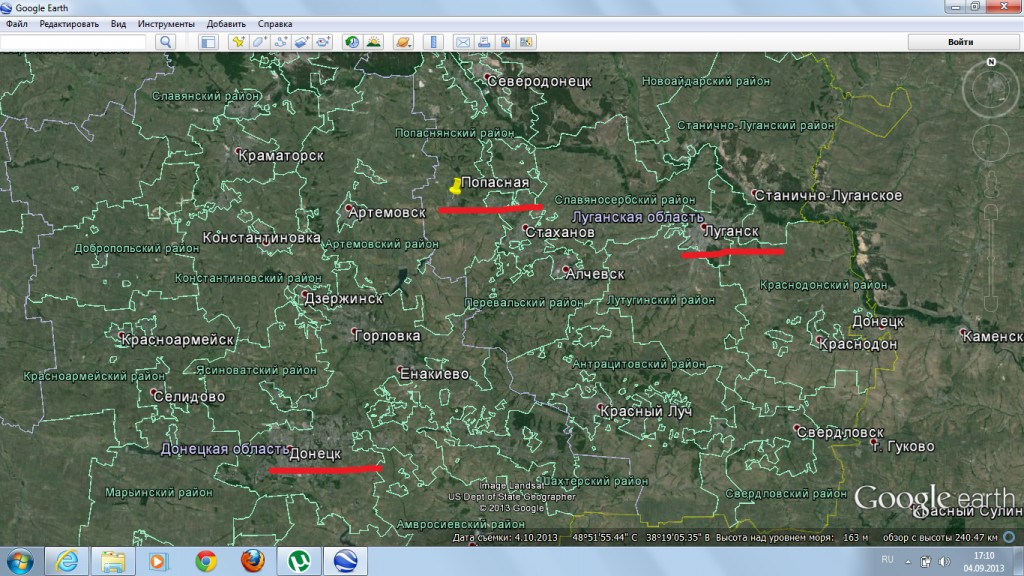Image resolution: width=1024 pixels, height=576 pixels.
Task: Select the Add Path tool
Action: point(280,42)
